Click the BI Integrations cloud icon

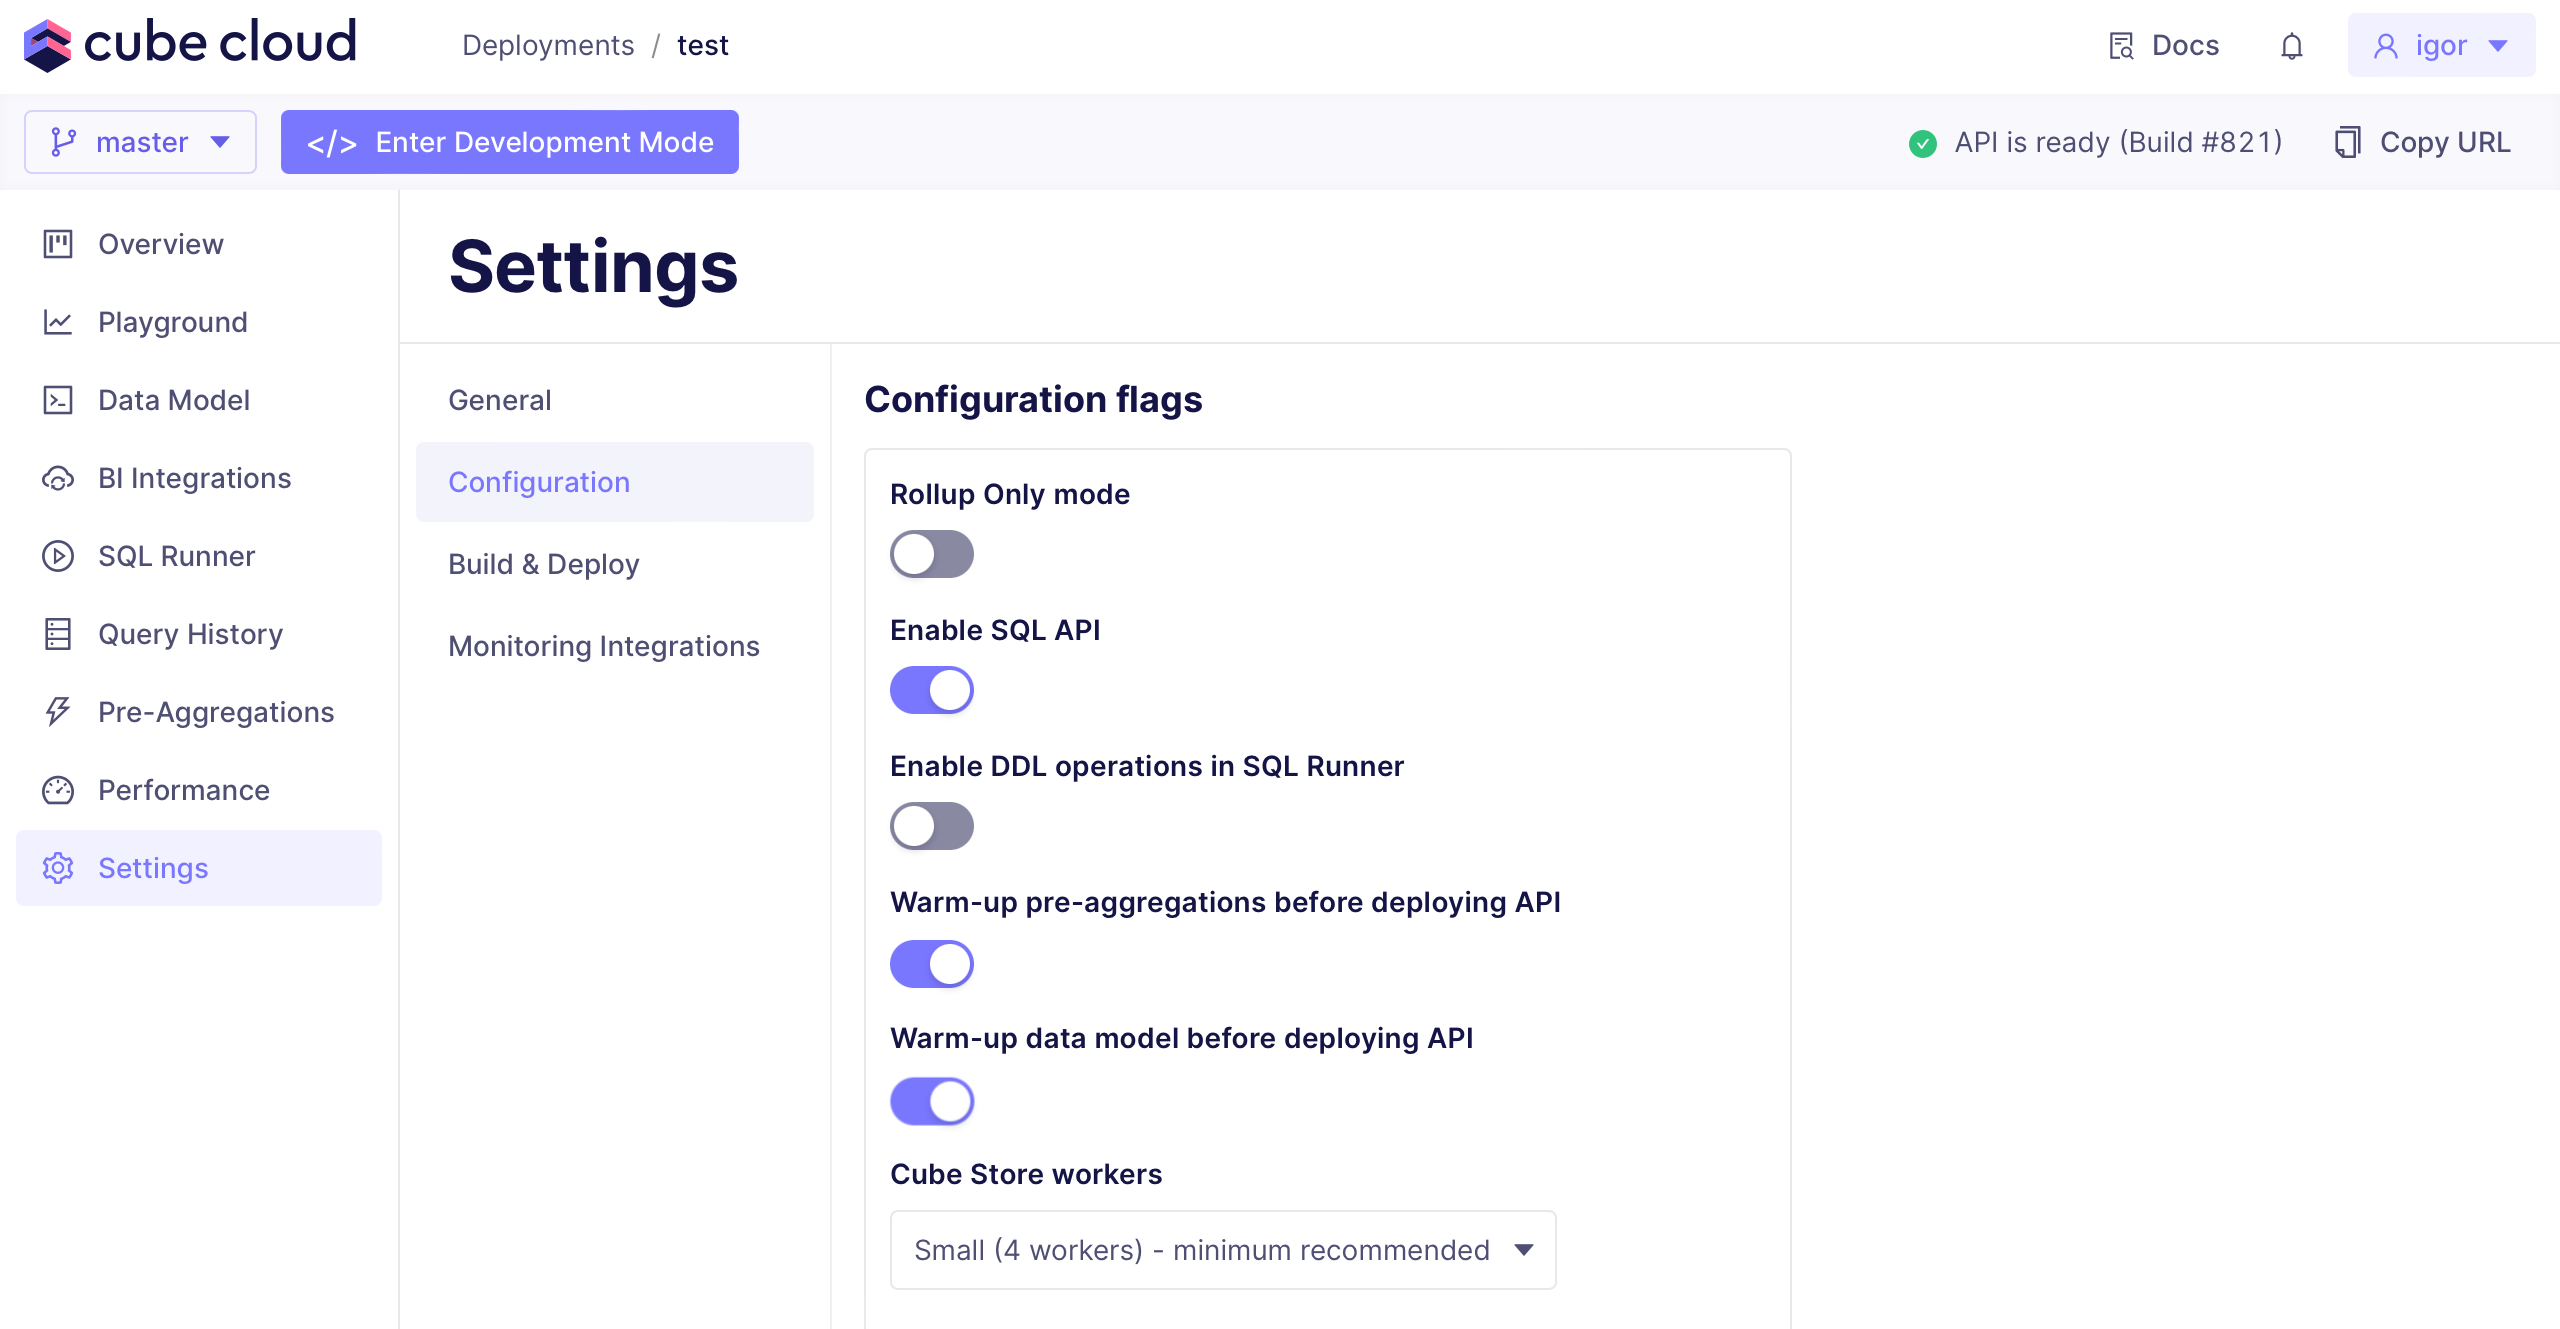[x=58, y=478]
